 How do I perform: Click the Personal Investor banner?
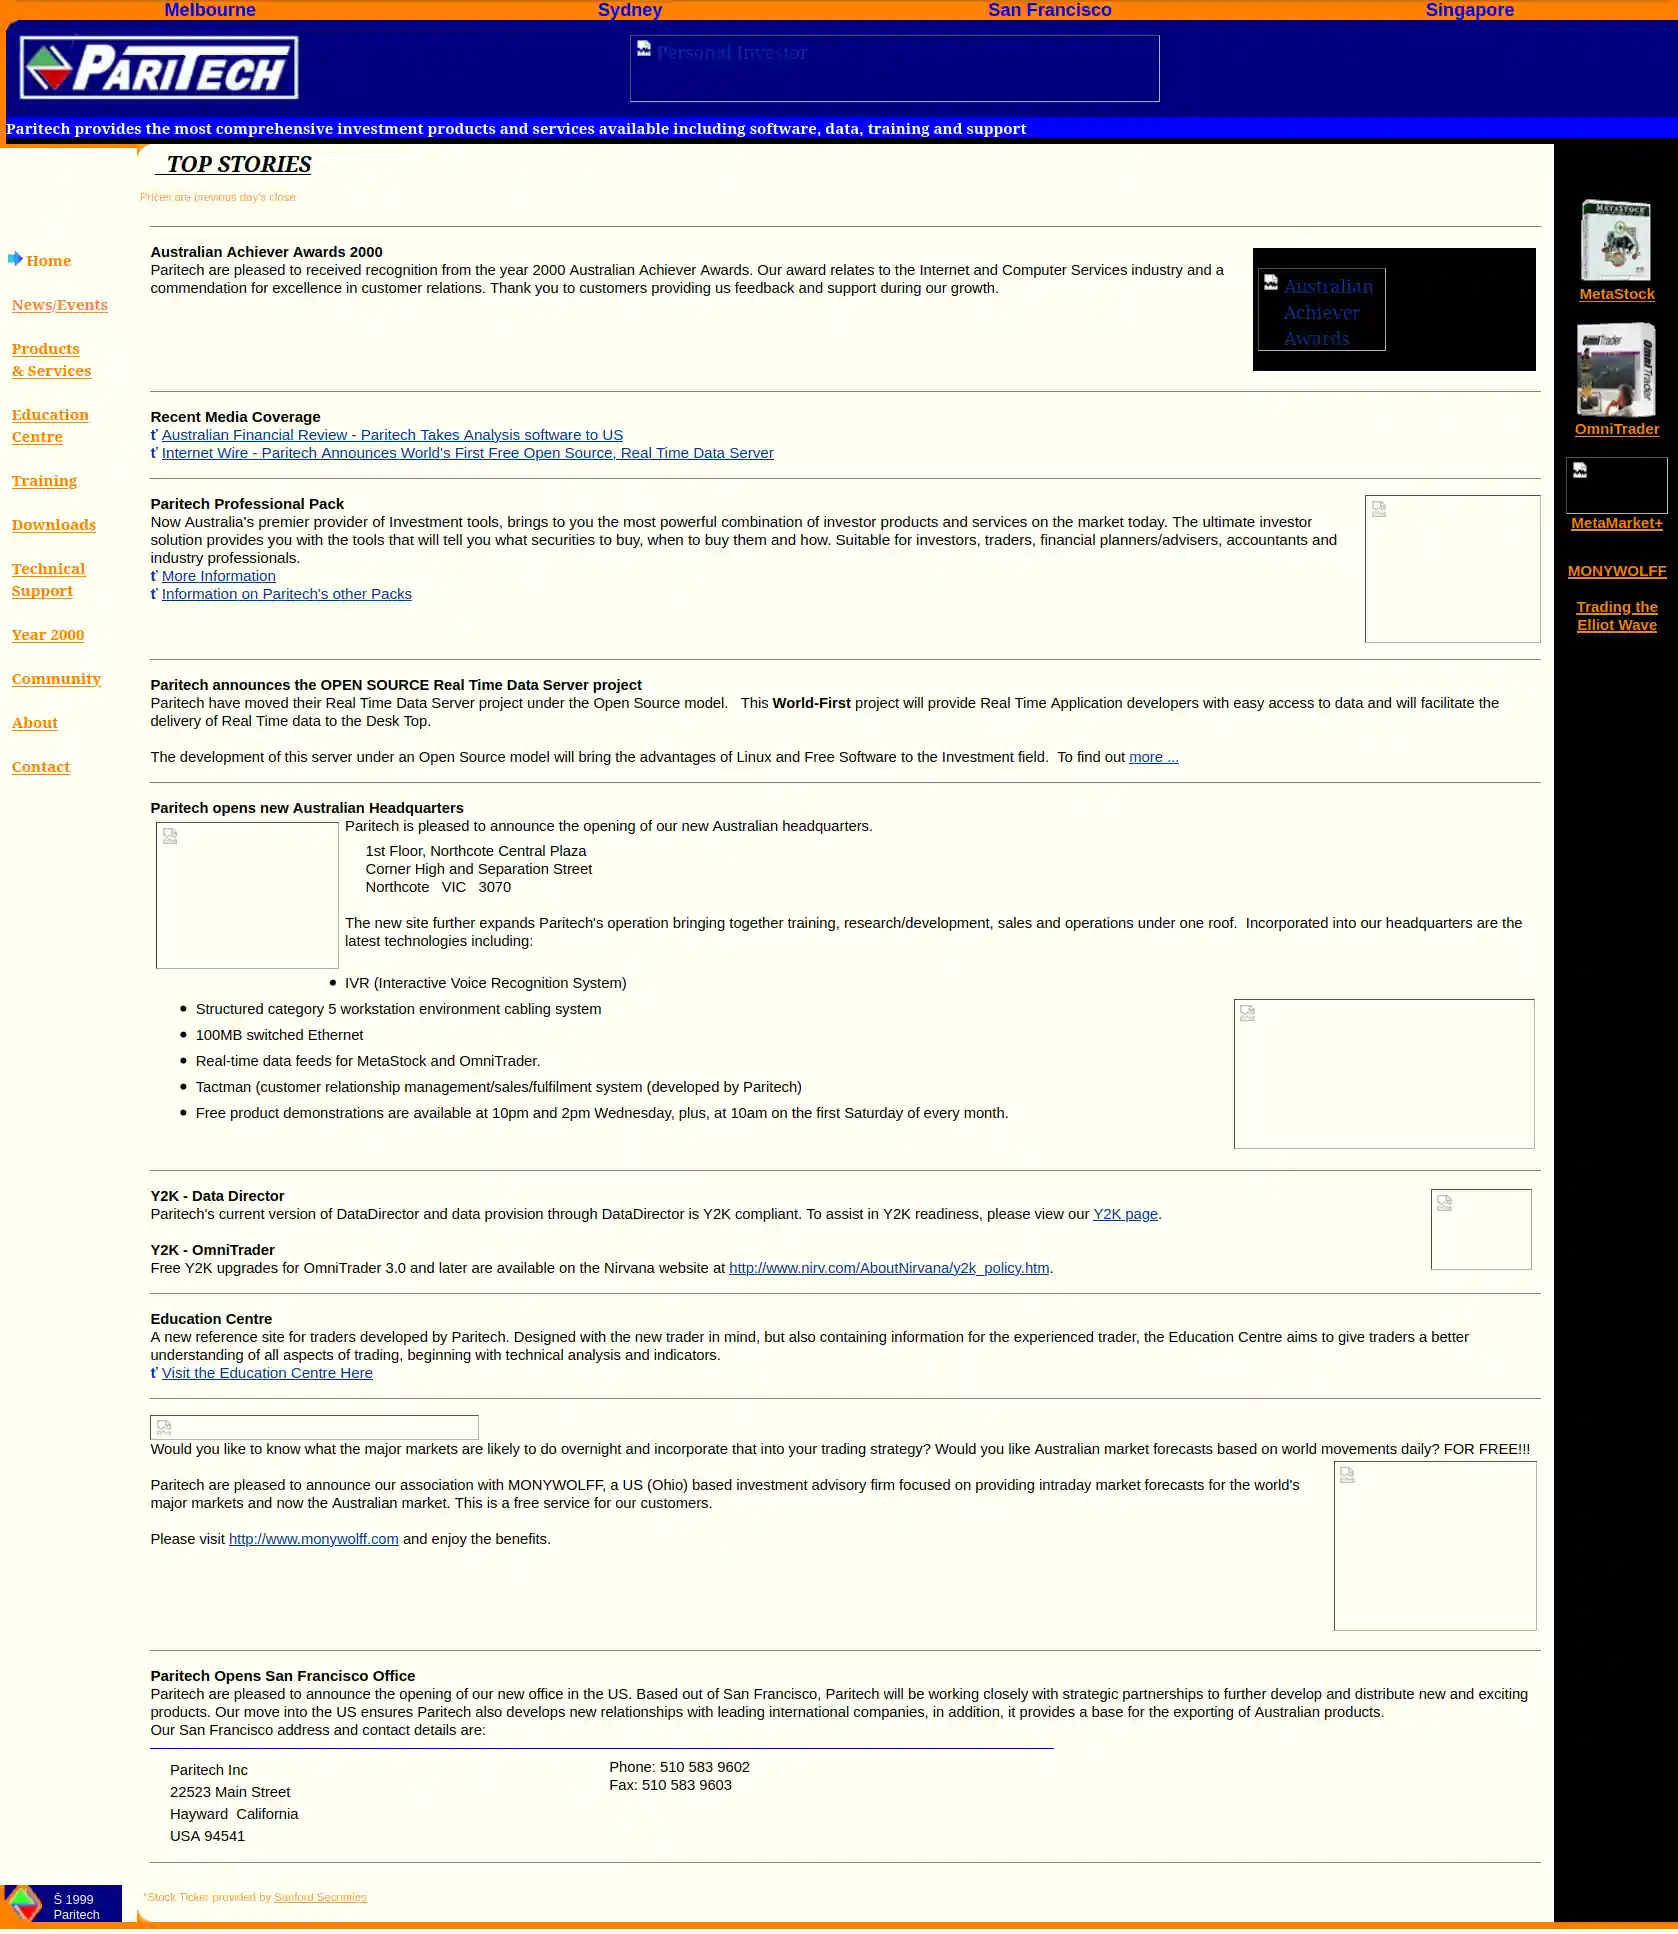[893, 67]
